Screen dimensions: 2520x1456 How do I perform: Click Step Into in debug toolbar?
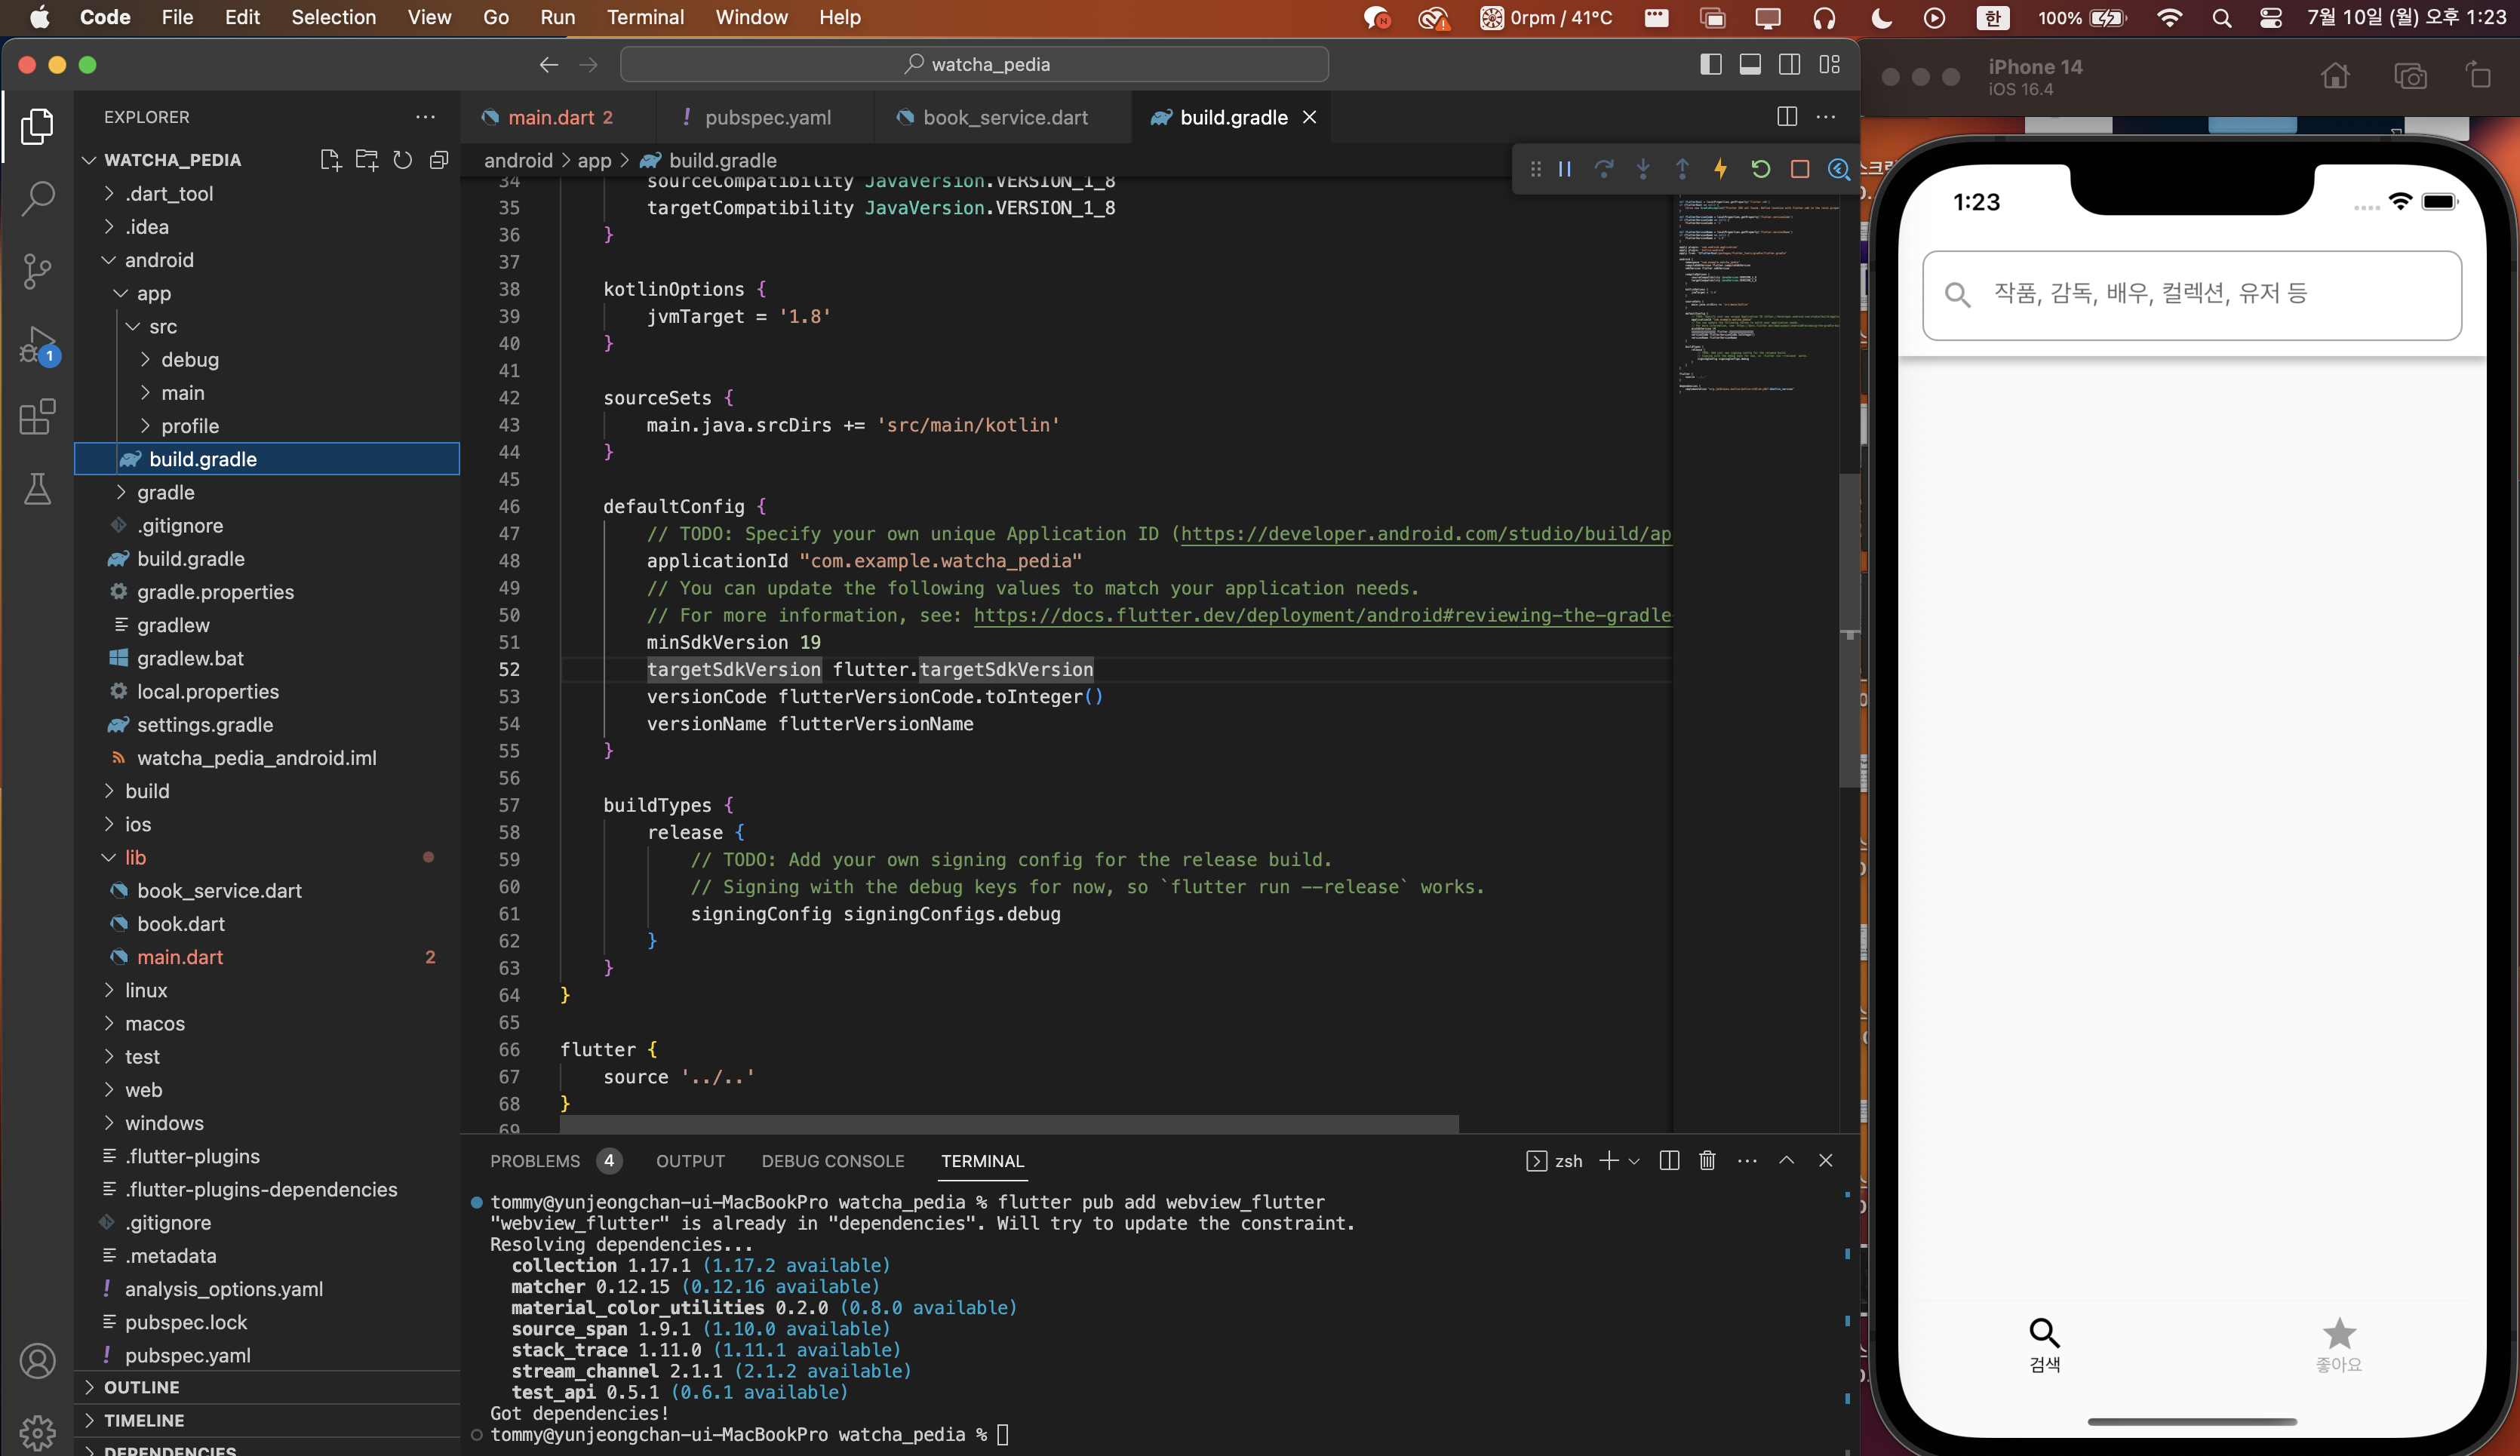pos(1643,169)
